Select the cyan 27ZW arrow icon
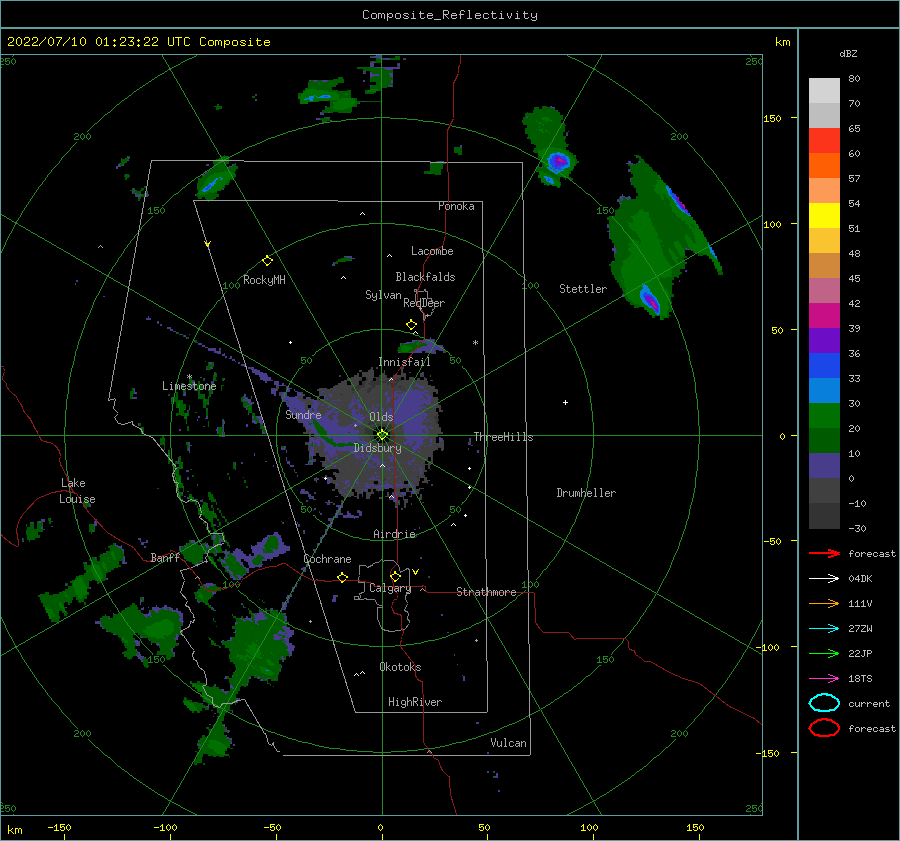 coord(824,629)
